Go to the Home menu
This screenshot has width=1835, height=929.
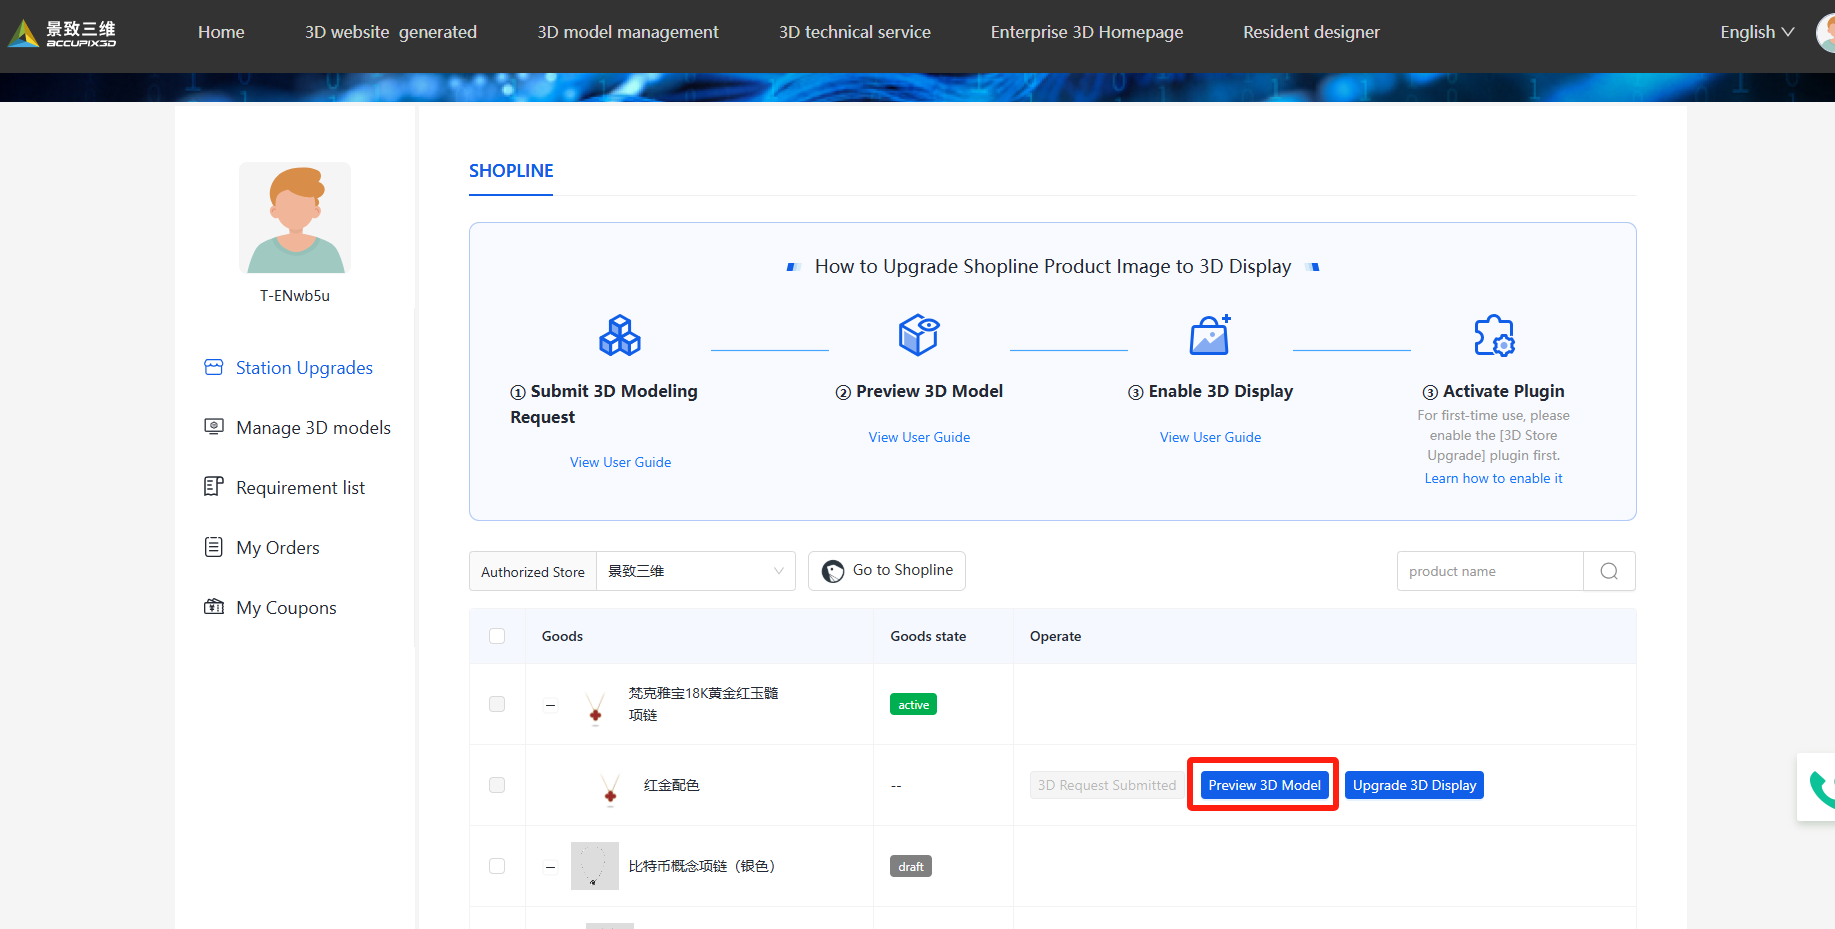[221, 32]
